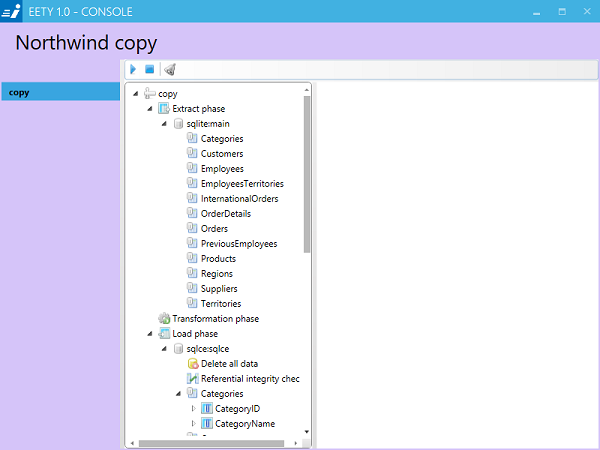The image size is (600, 450).
Task: Click the EmployeesTerritories table icon
Action: [x=192, y=183]
